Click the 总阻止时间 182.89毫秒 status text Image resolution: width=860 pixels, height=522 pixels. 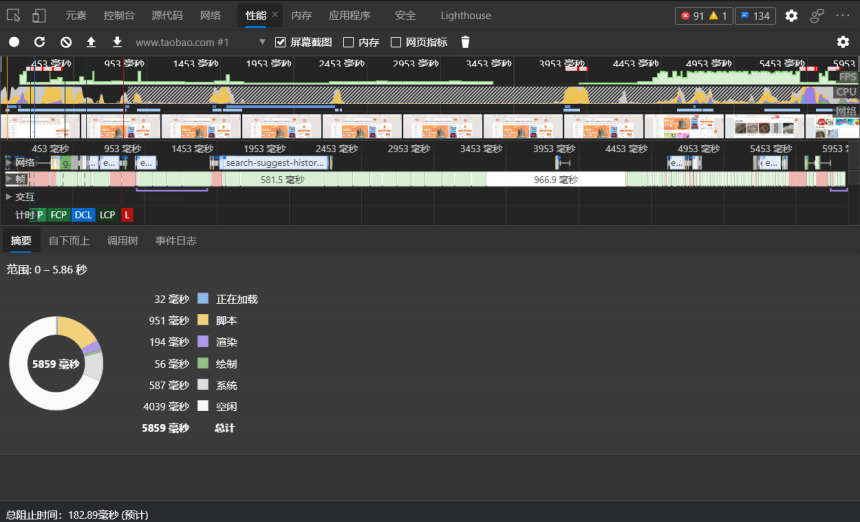click(77, 515)
